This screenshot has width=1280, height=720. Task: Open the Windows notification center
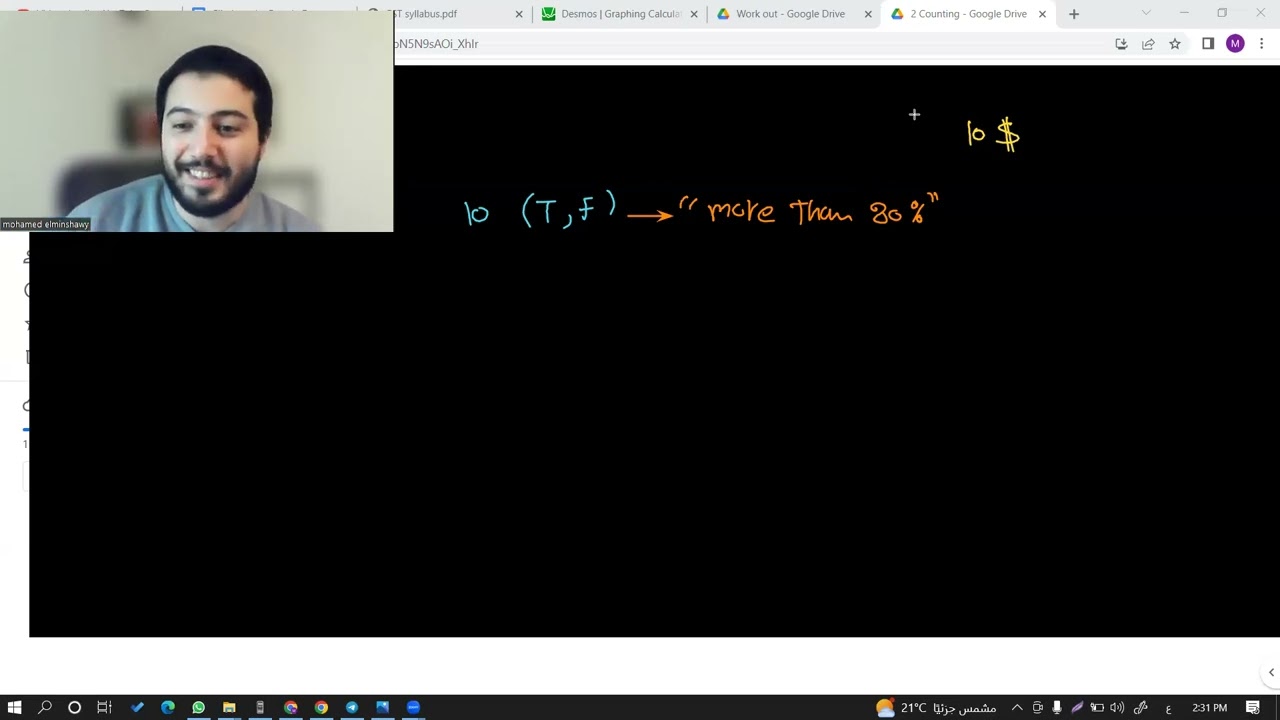click(1253, 708)
